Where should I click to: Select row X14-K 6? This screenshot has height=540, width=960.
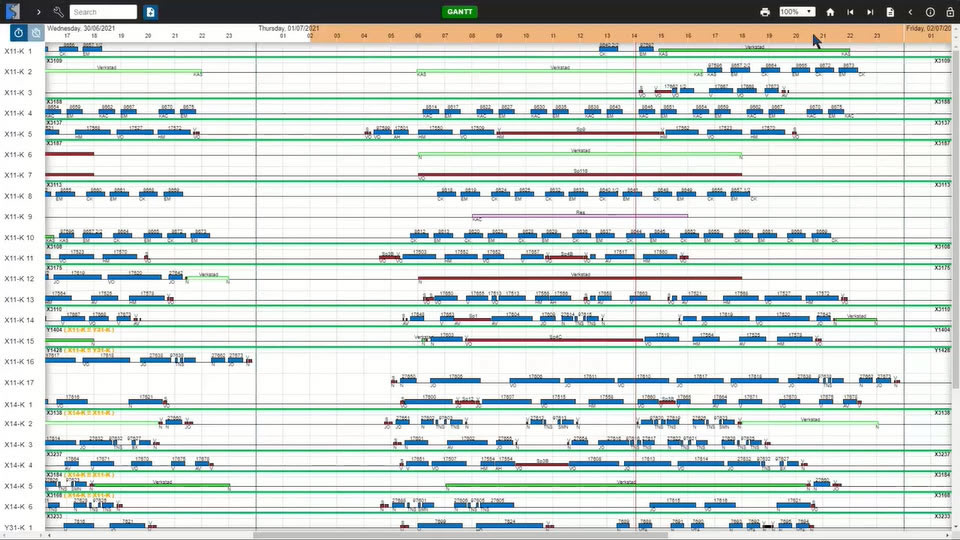18,507
